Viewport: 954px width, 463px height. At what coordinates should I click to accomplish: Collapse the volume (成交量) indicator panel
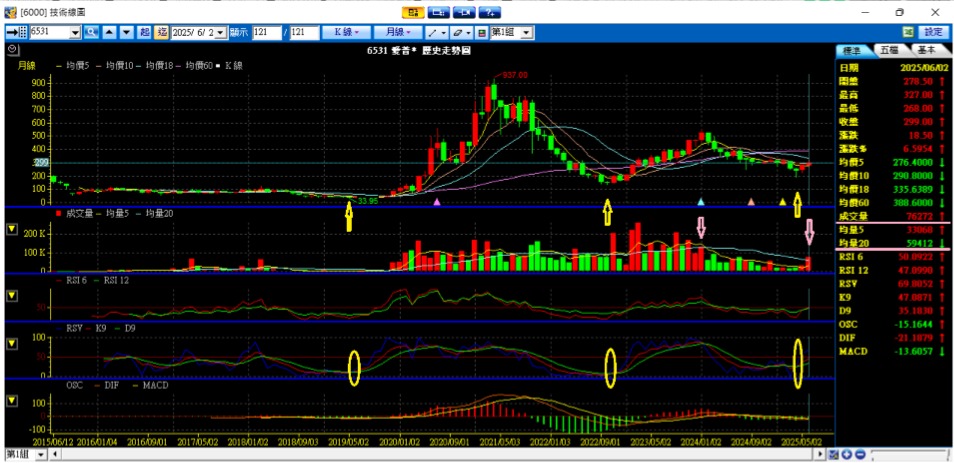coord(12,229)
